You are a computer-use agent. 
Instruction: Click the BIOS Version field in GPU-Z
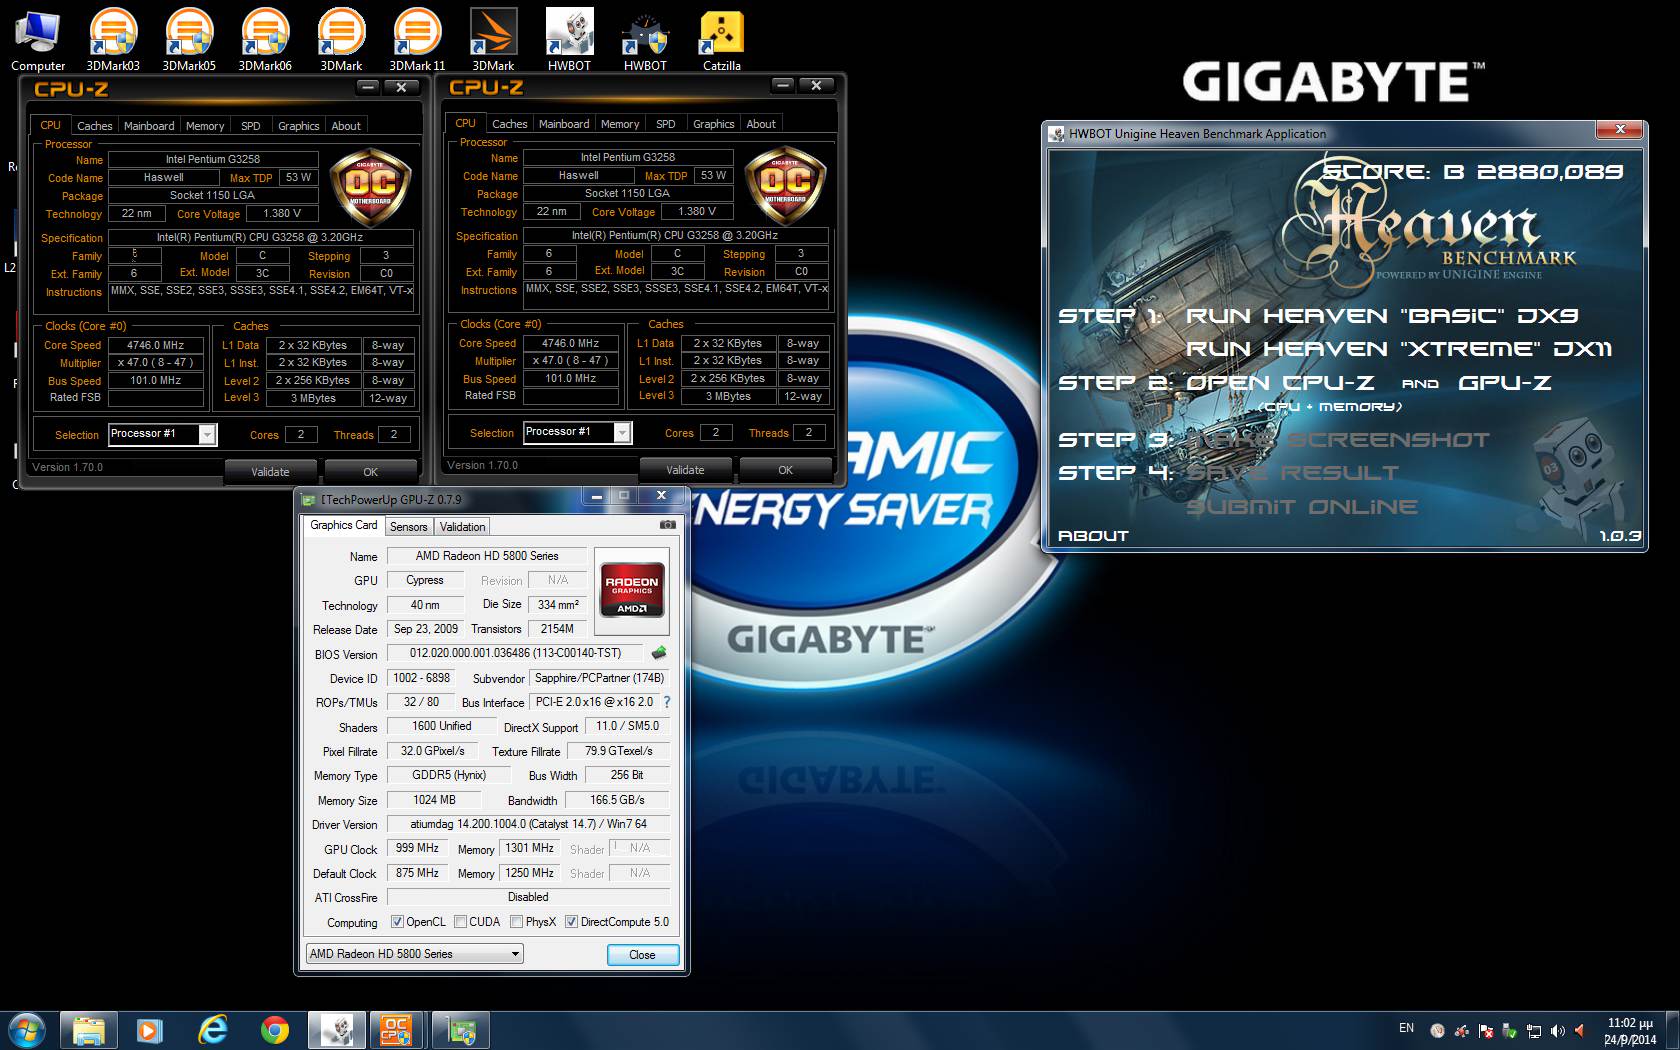pos(515,653)
